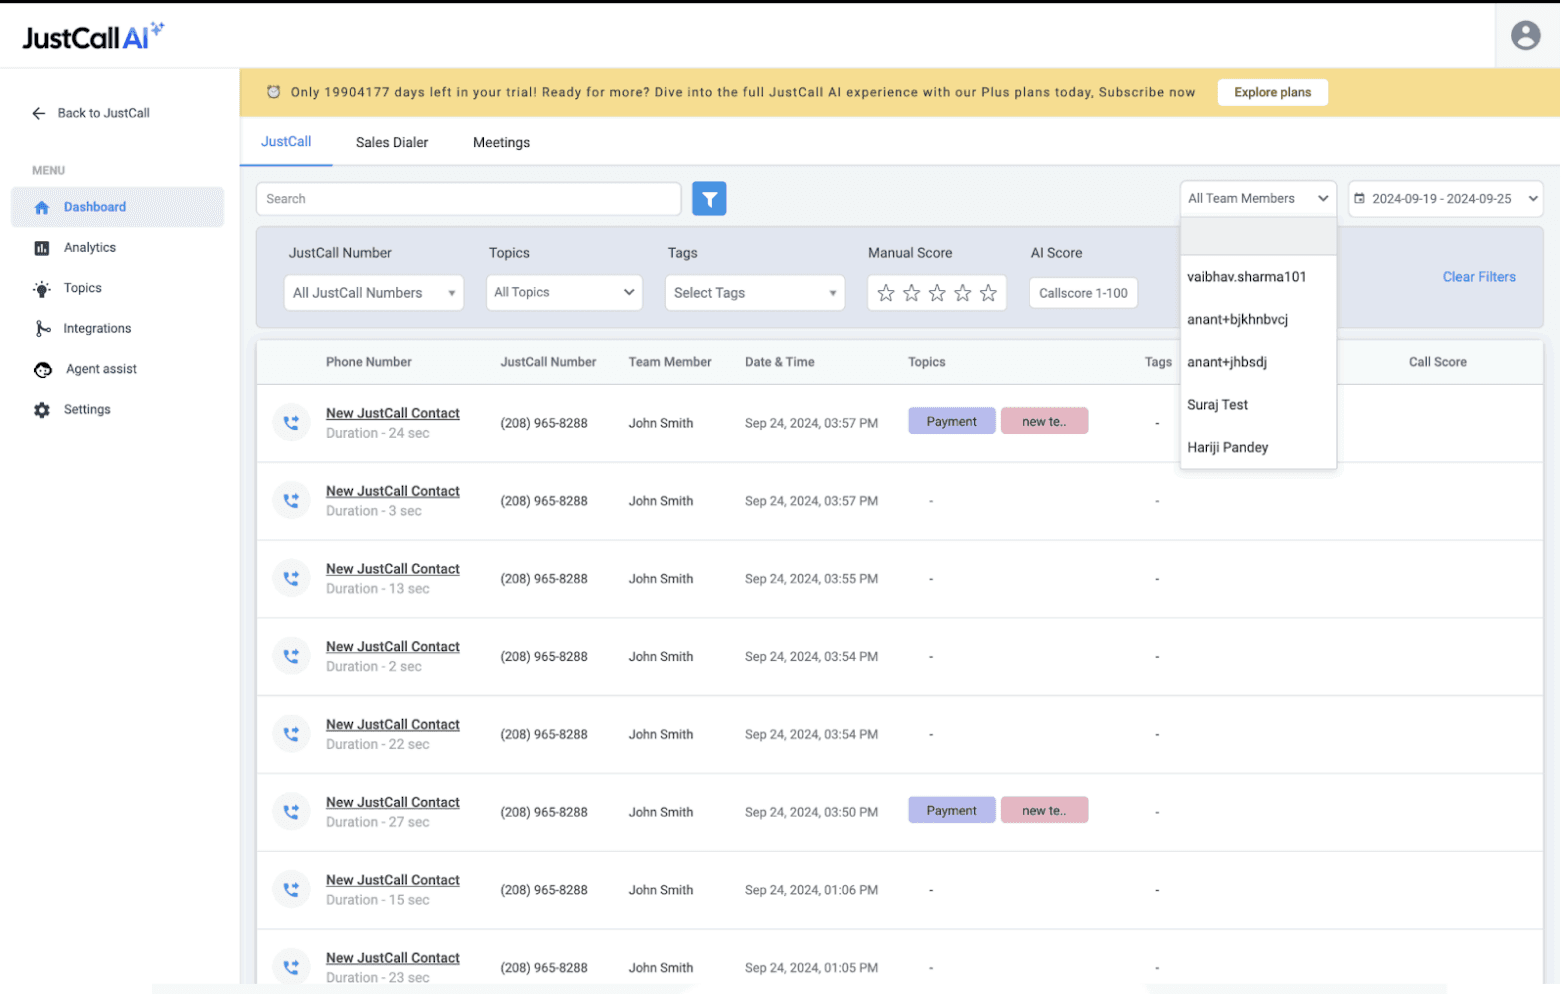
Task: Click Payment tag on the 03:57 PM call
Action: coord(954,422)
